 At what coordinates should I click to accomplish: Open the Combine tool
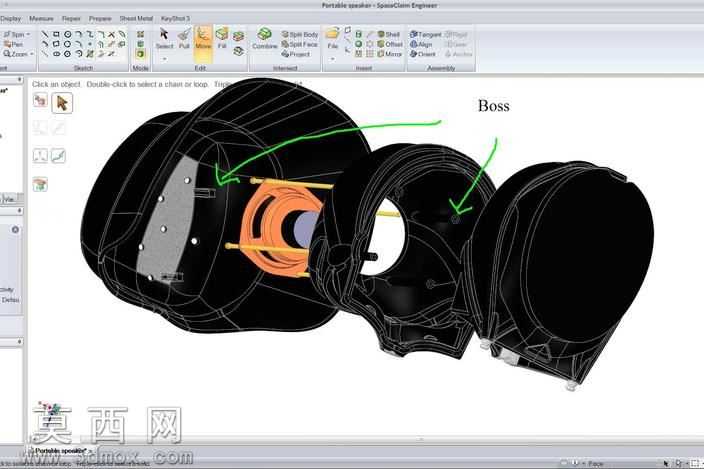(264, 39)
